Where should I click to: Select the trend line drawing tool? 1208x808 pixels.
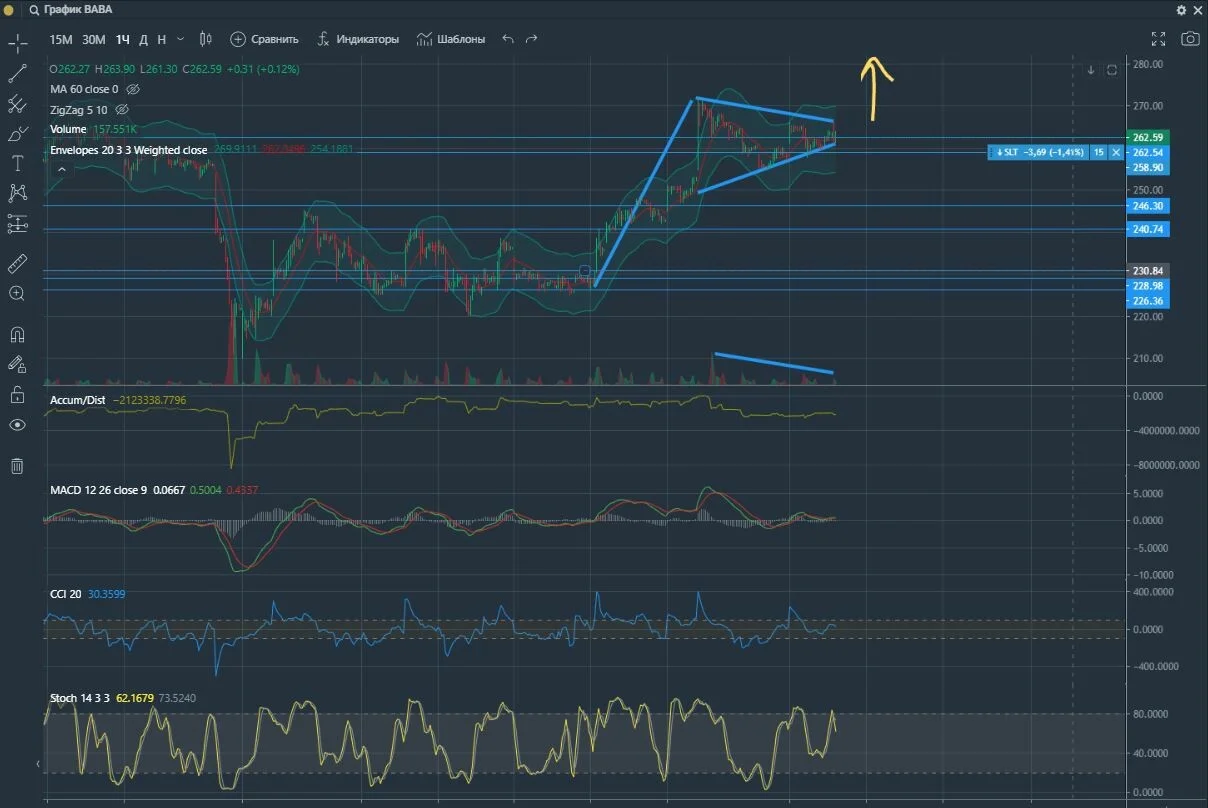click(17, 73)
